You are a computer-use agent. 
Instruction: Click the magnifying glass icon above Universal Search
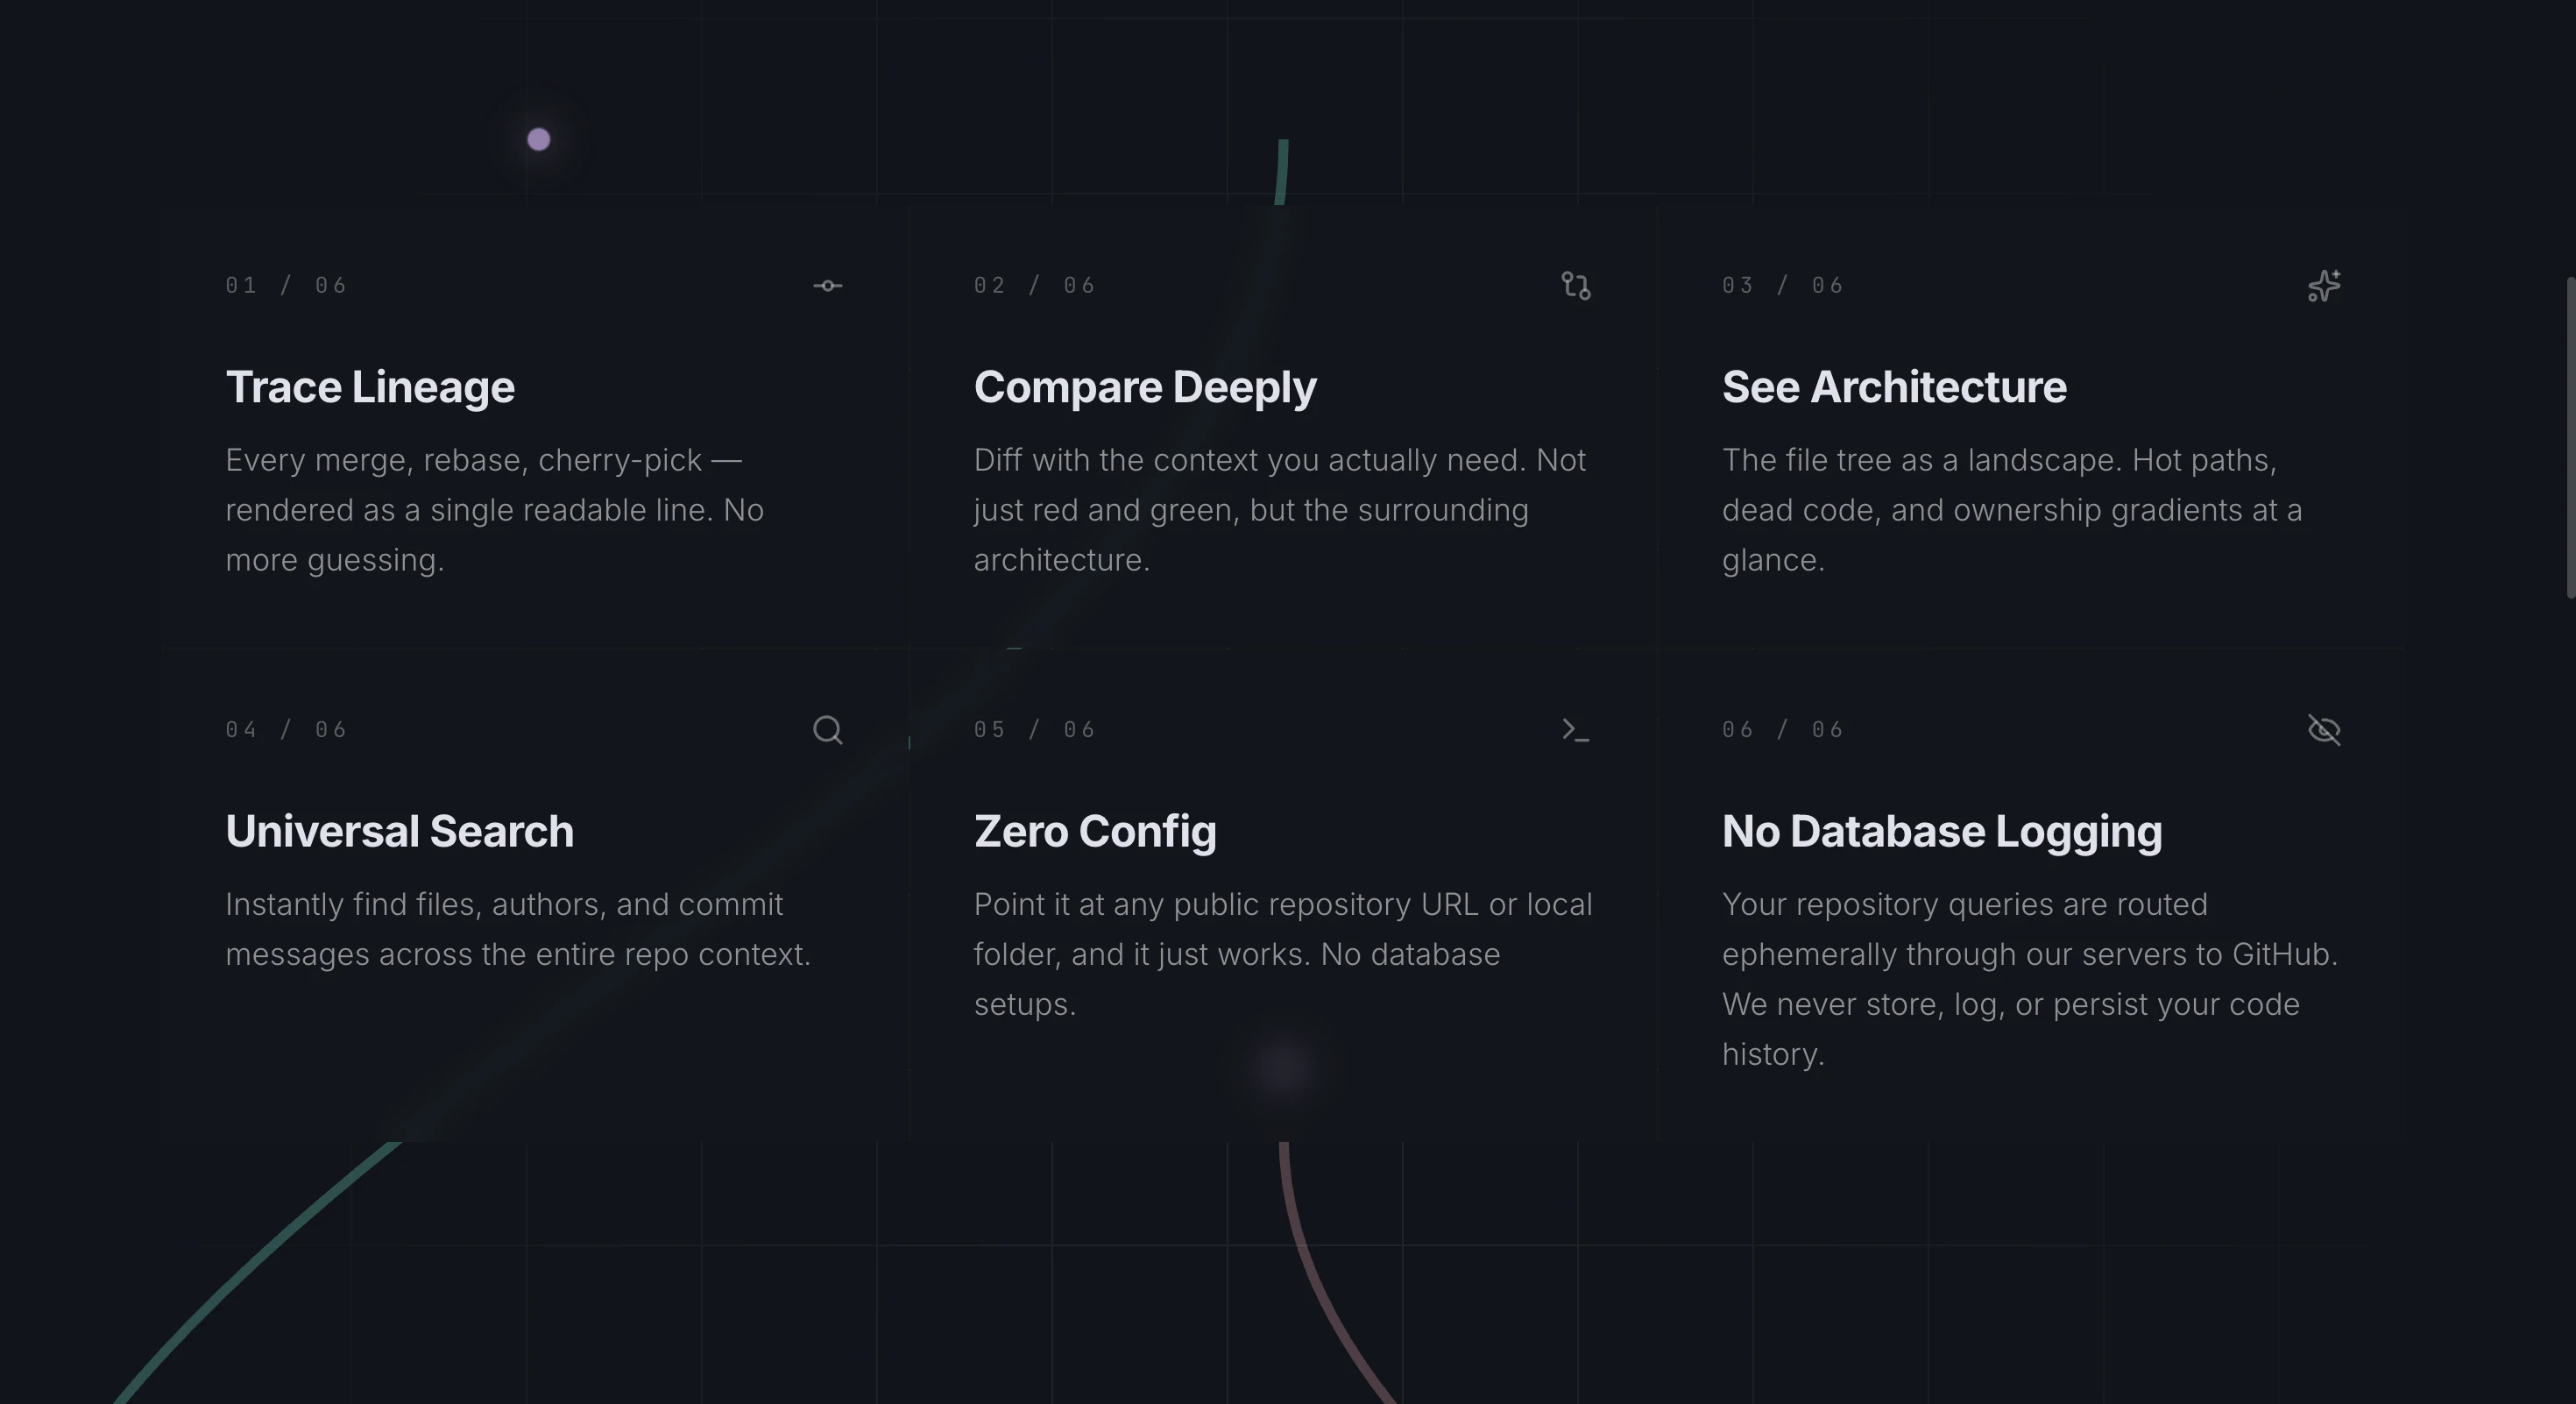pos(826,730)
